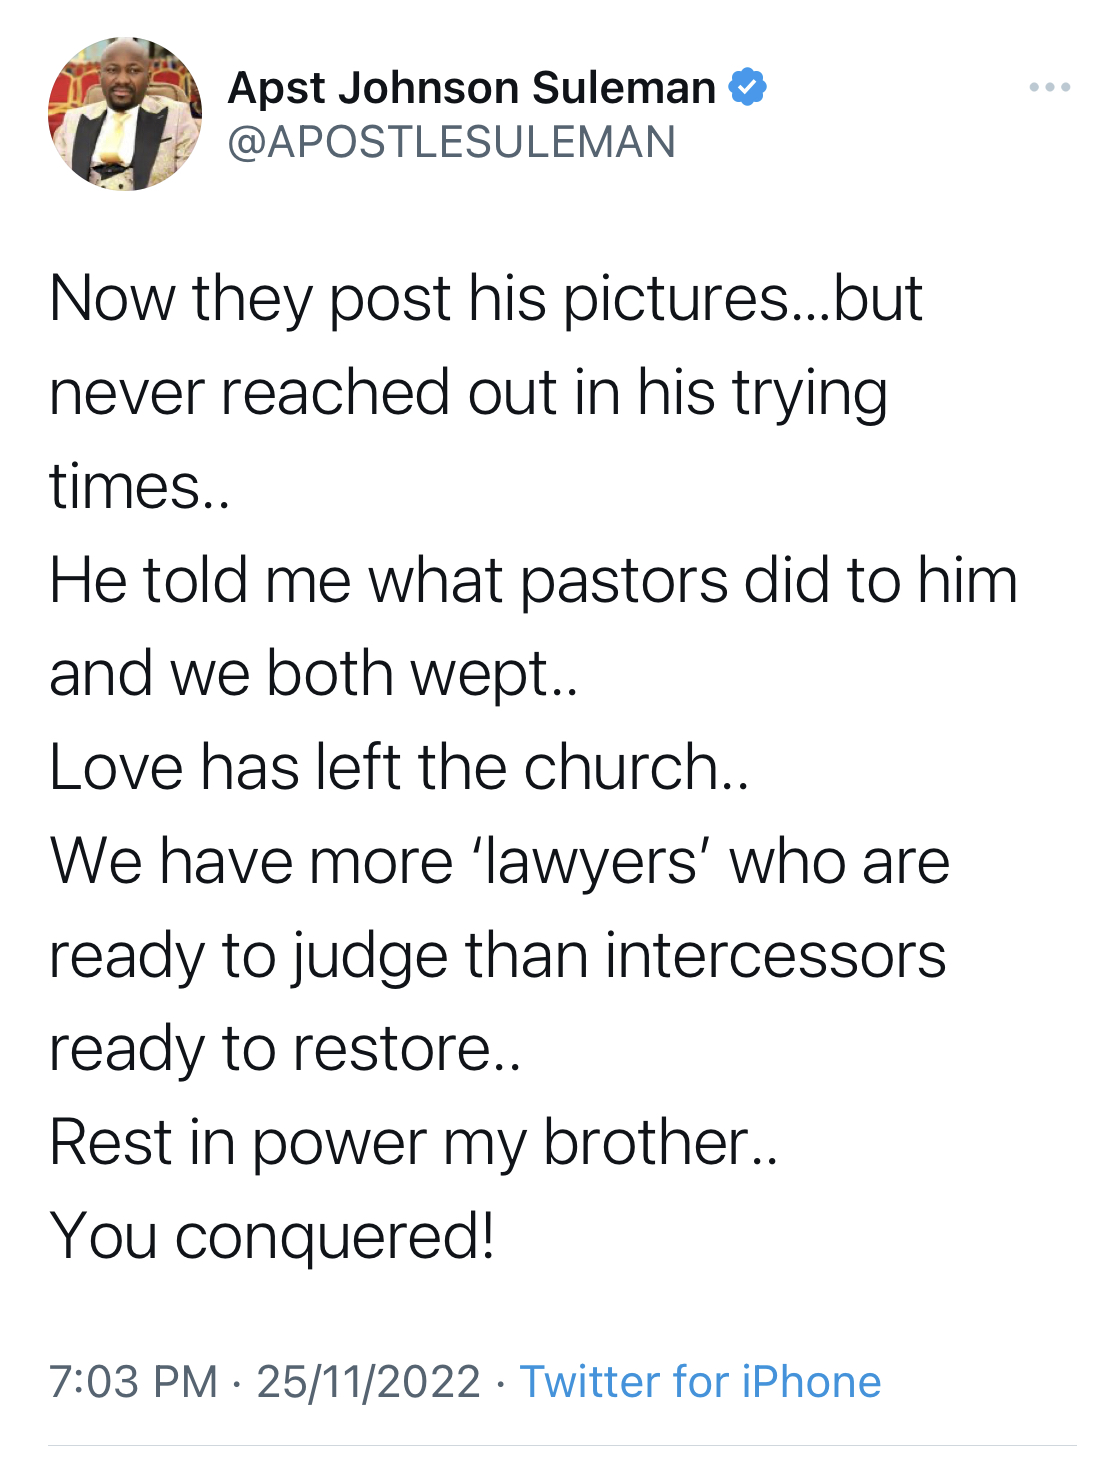
Task: Tap the text 'and we both wept..'
Action: pyautogui.click(x=313, y=674)
